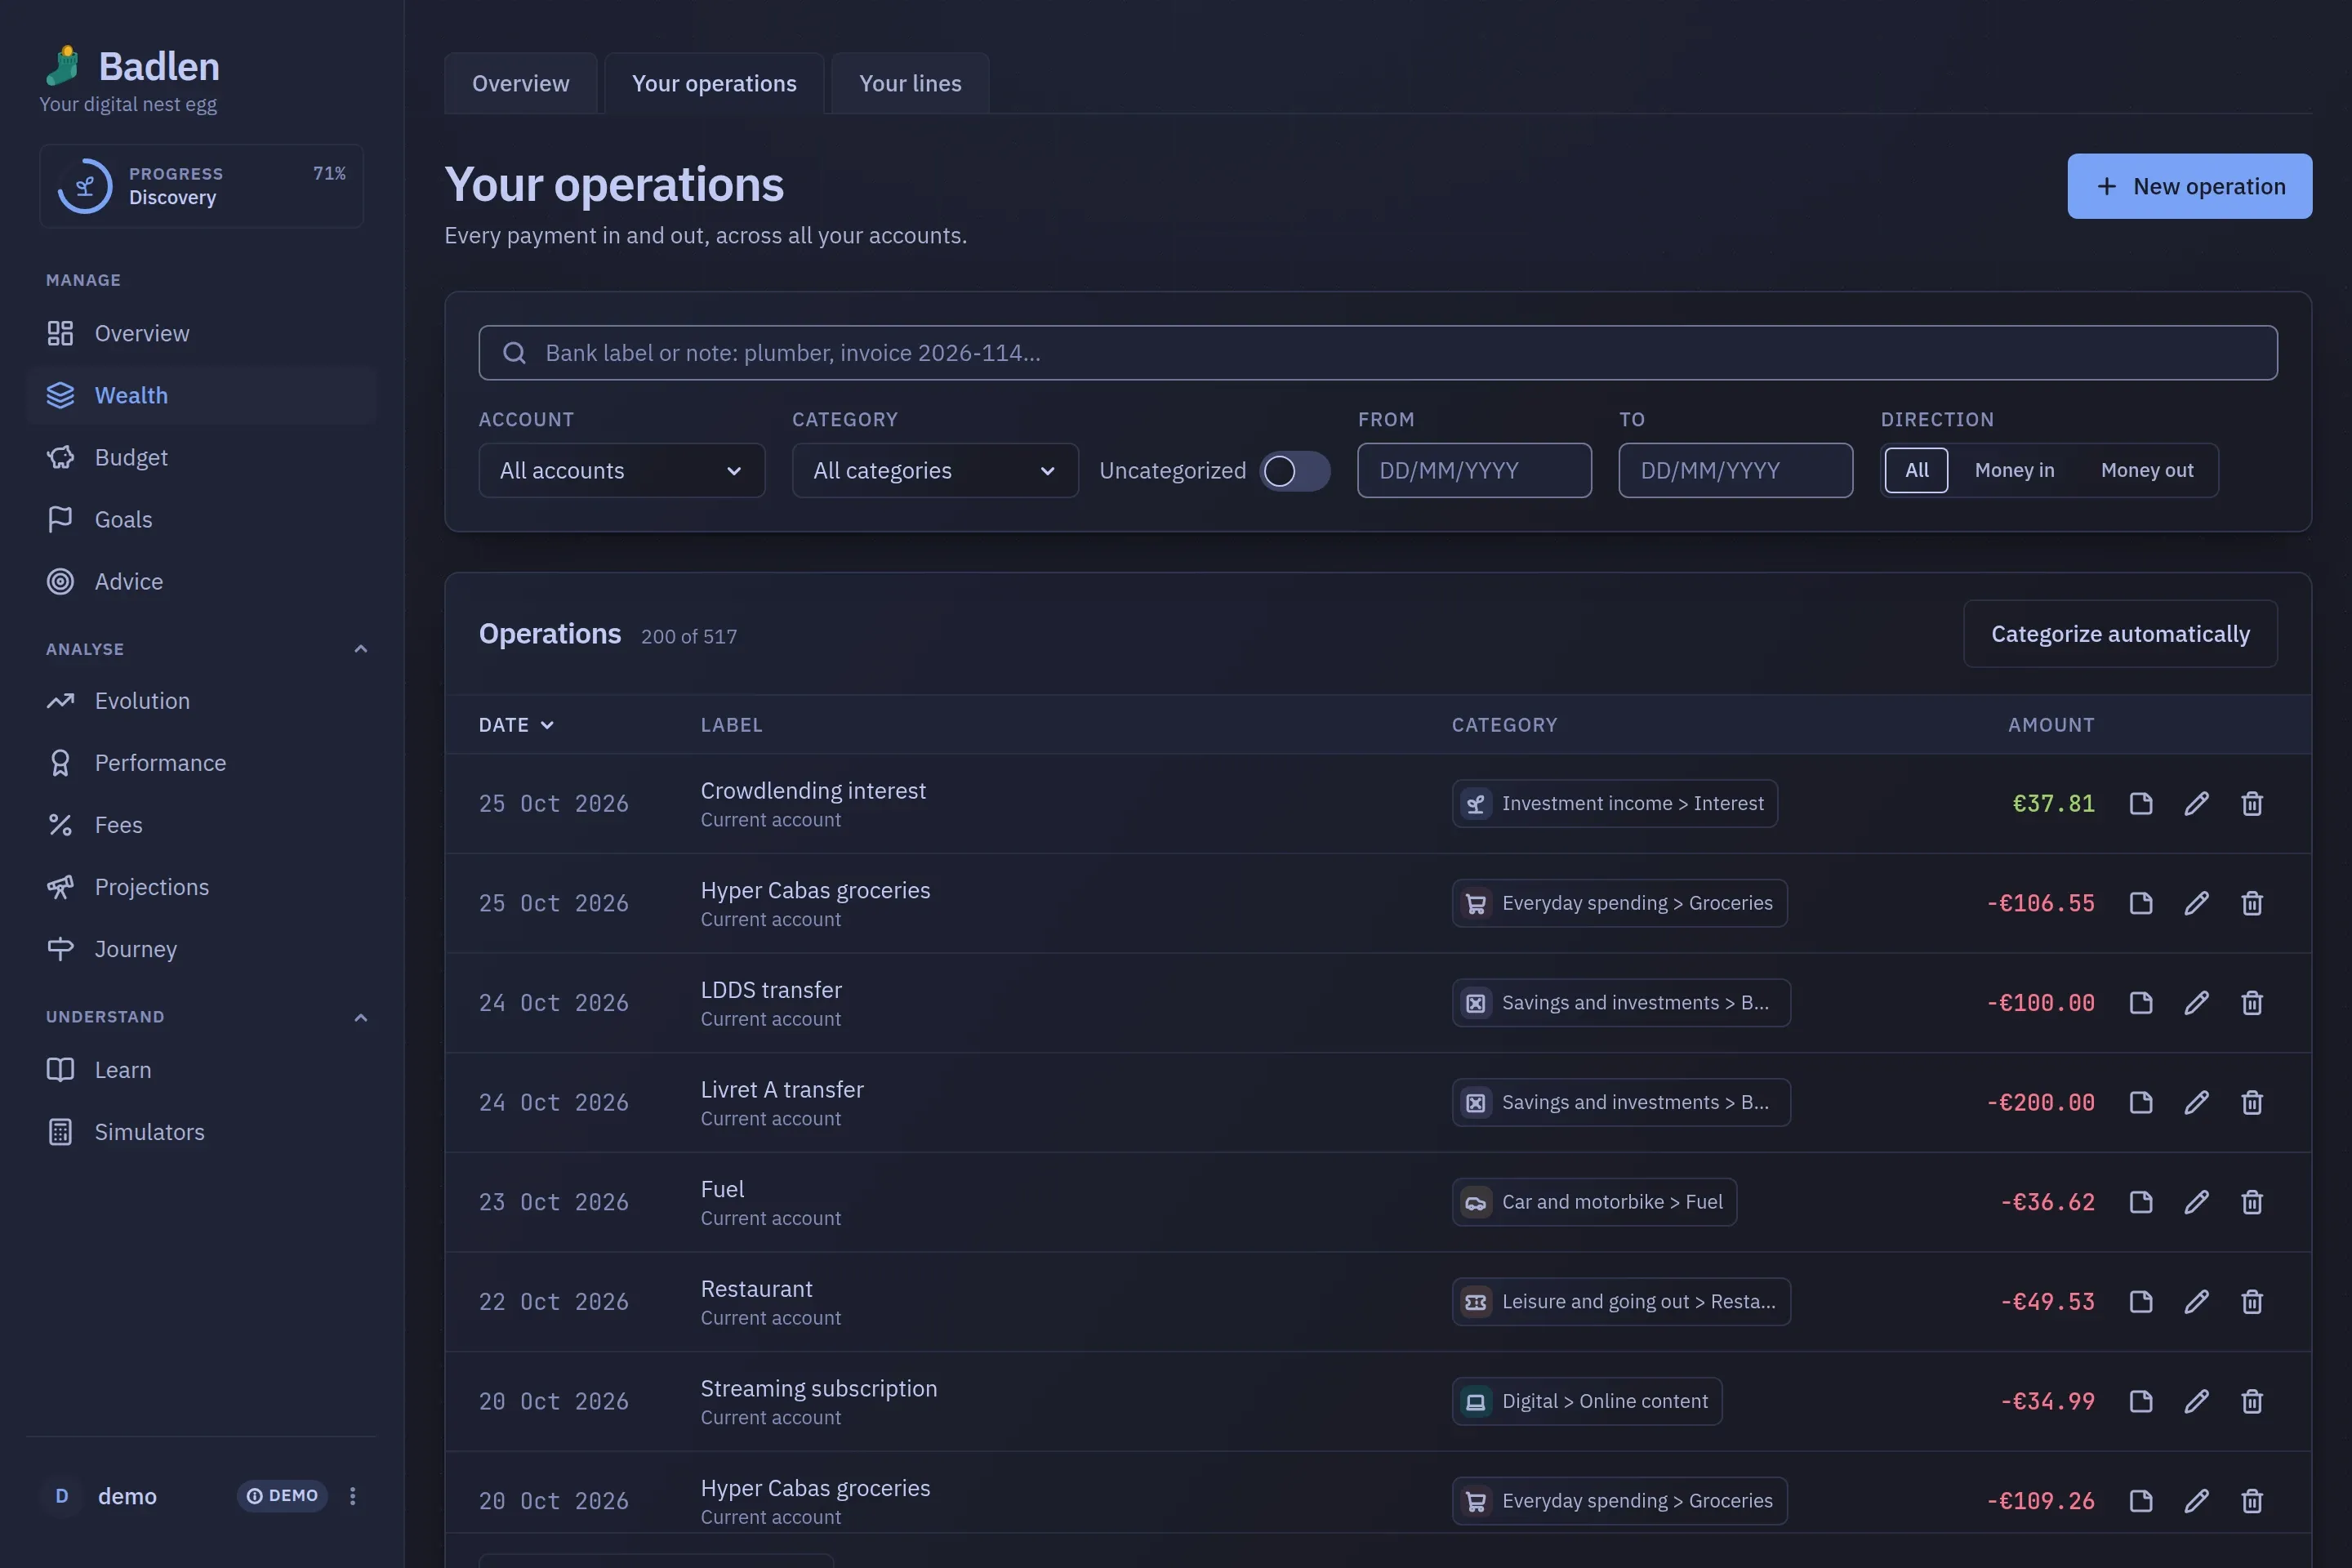Delete the LDDS transfer operation
The width and height of the screenshot is (2352, 1568).
tap(2252, 1002)
